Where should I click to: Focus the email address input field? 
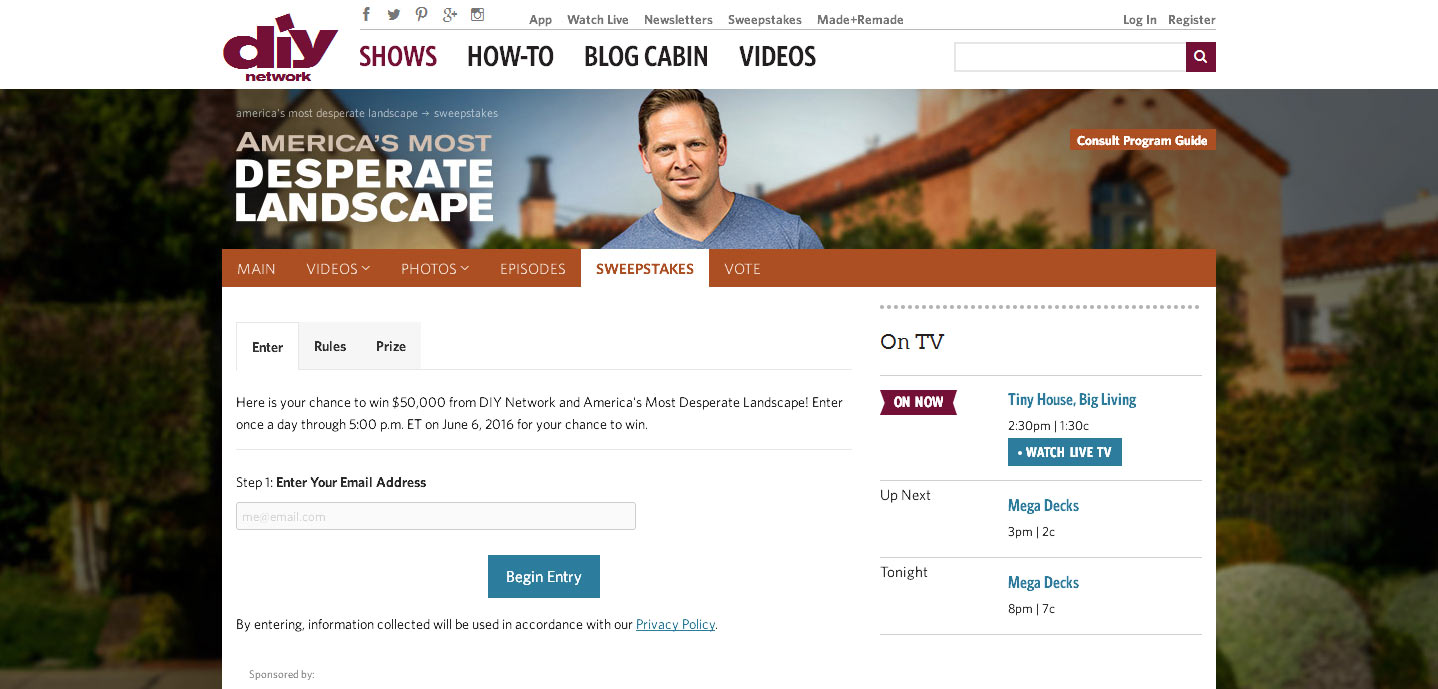click(x=436, y=516)
